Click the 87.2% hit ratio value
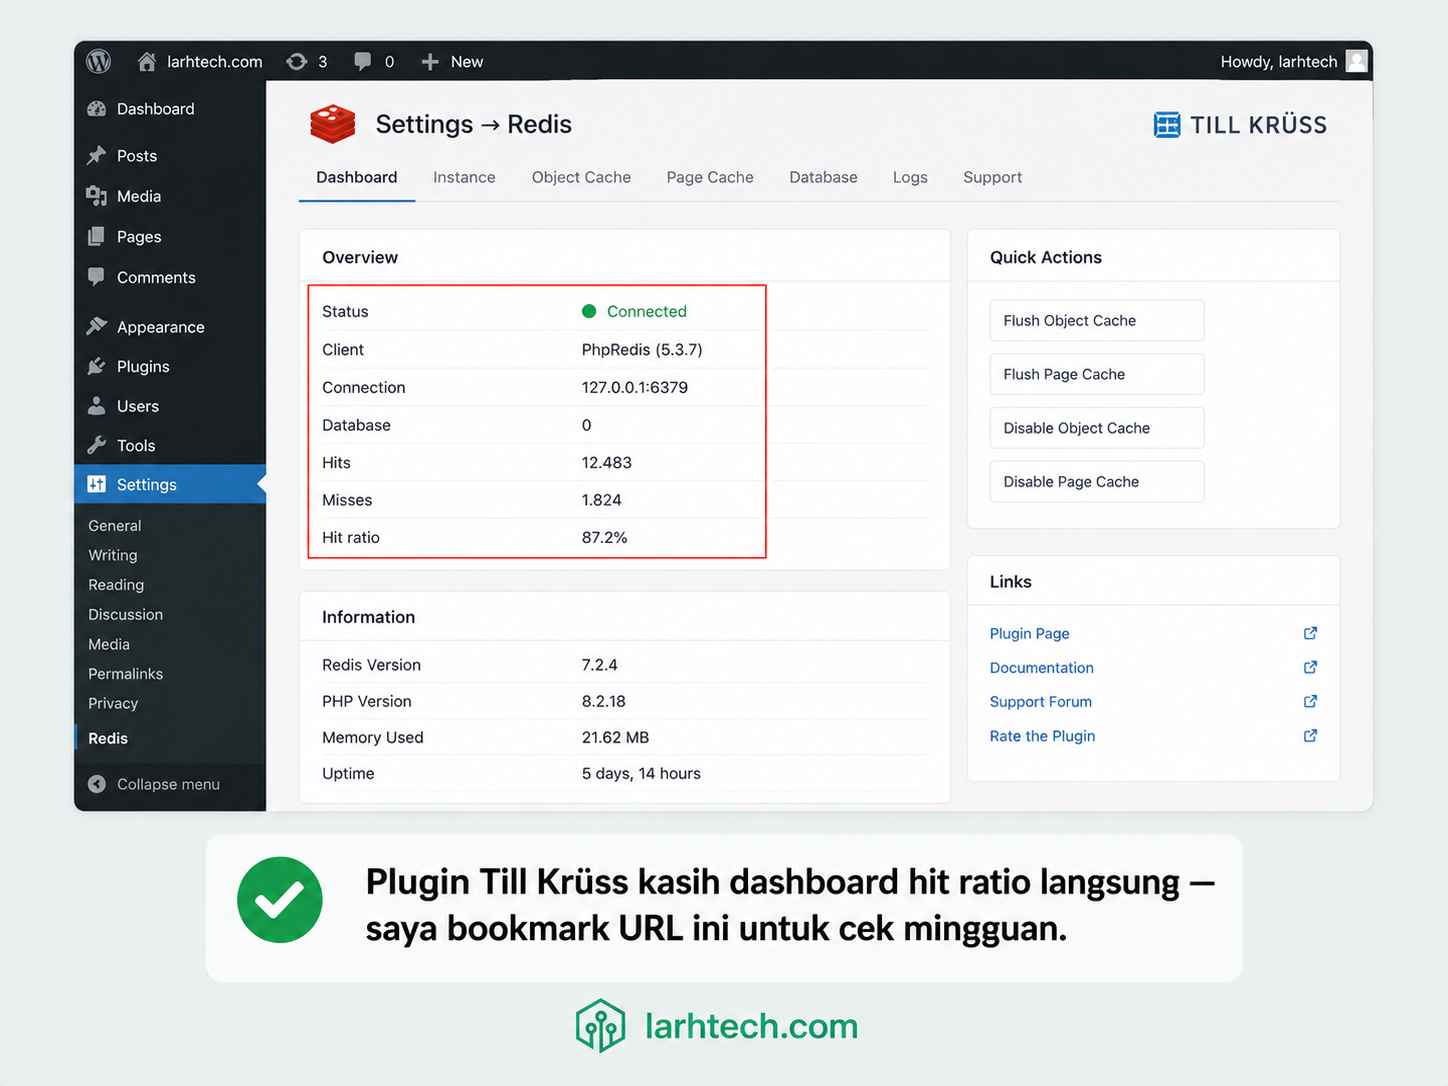The width and height of the screenshot is (1448, 1086). pyautogui.click(x=604, y=537)
